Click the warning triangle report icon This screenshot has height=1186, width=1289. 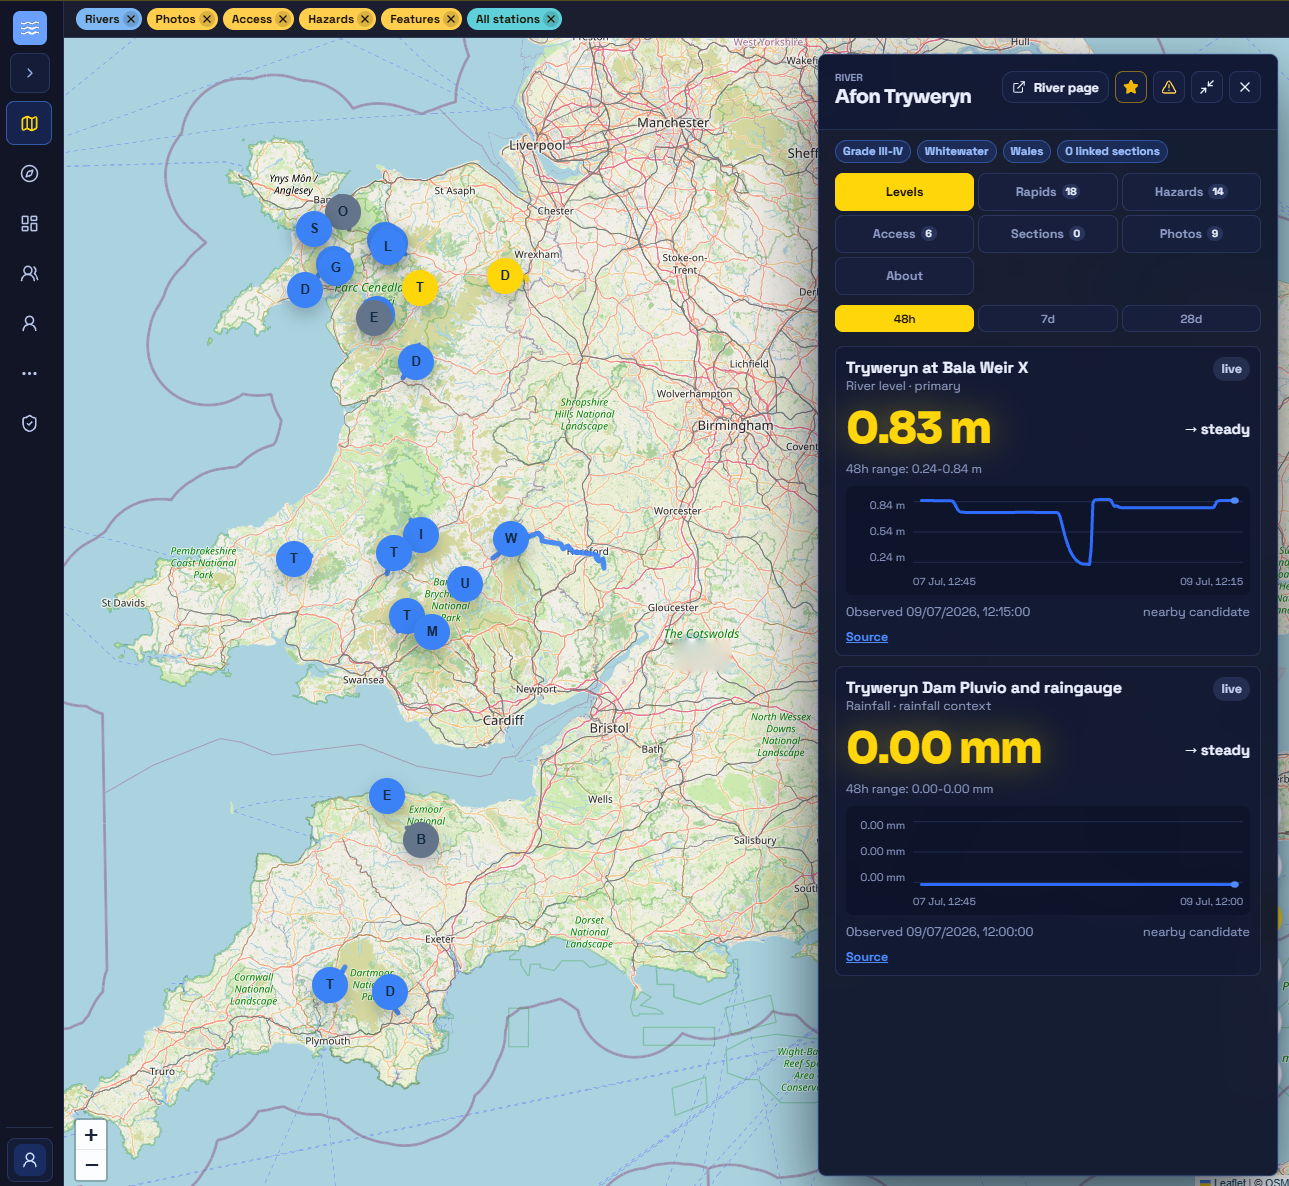click(1169, 88)
